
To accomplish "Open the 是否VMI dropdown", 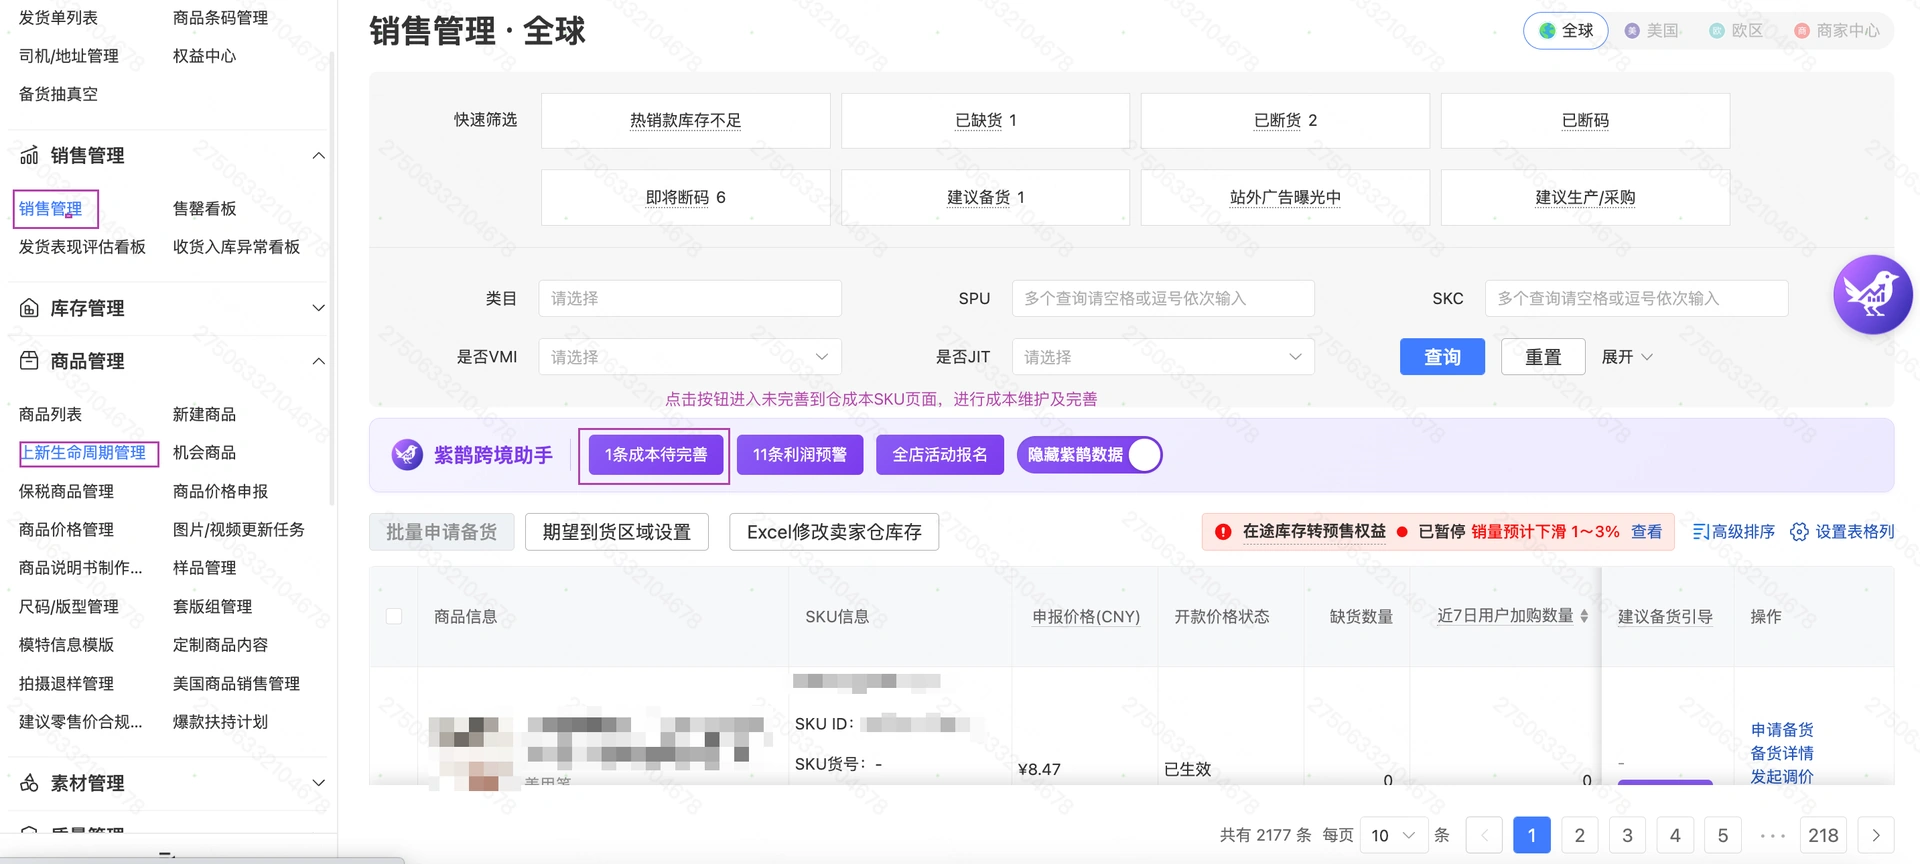I will [690, 357].
